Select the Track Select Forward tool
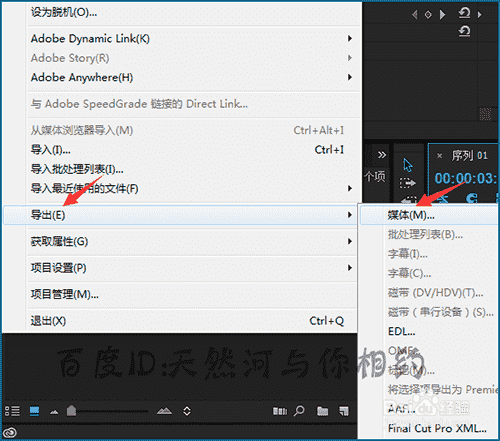Viewport: 500px width, 441px height. (408, 183)
